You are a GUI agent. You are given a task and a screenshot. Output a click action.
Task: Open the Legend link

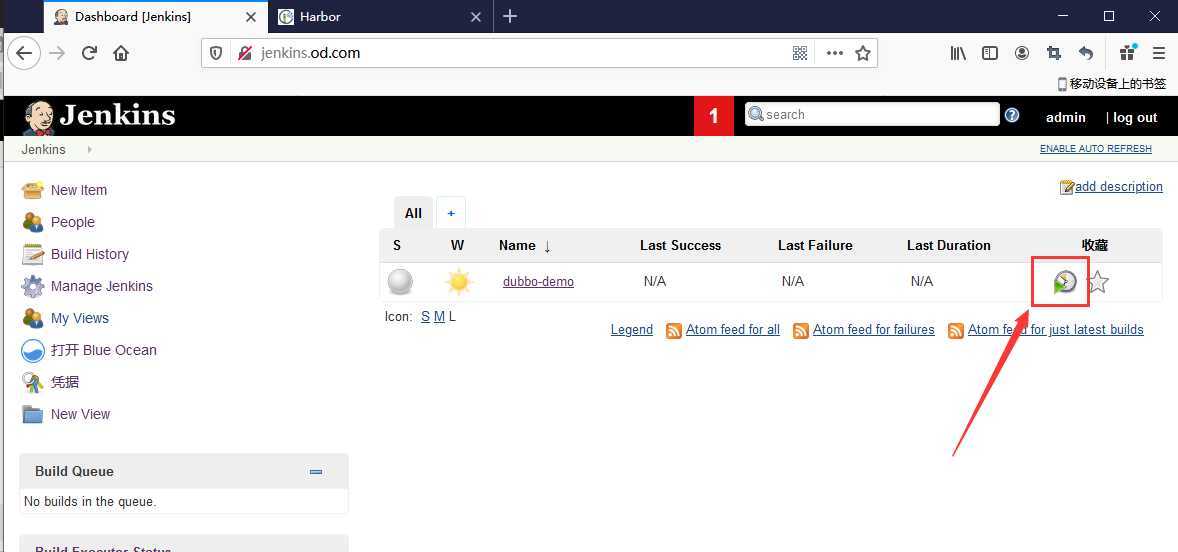[x=632, y=330]
